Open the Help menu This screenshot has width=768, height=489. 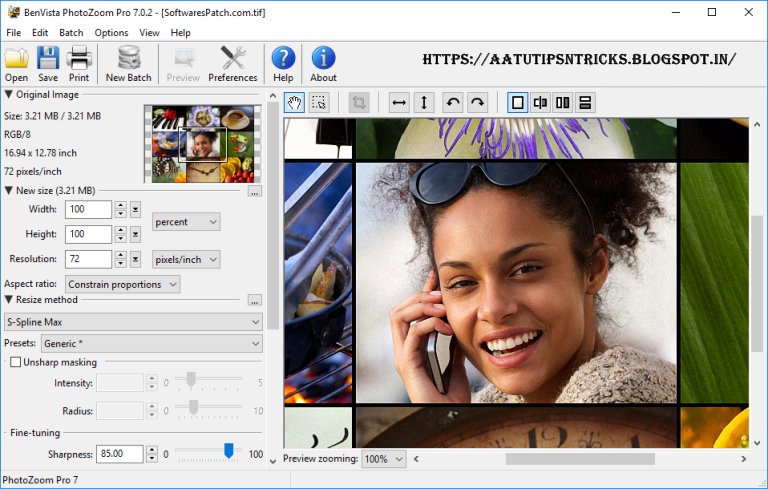click(180, 33)
